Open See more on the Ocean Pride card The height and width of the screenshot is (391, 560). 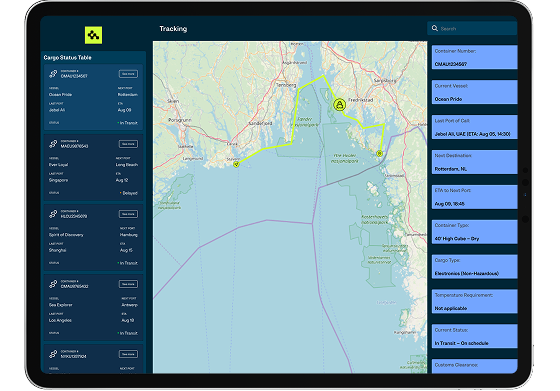[128, 74]
